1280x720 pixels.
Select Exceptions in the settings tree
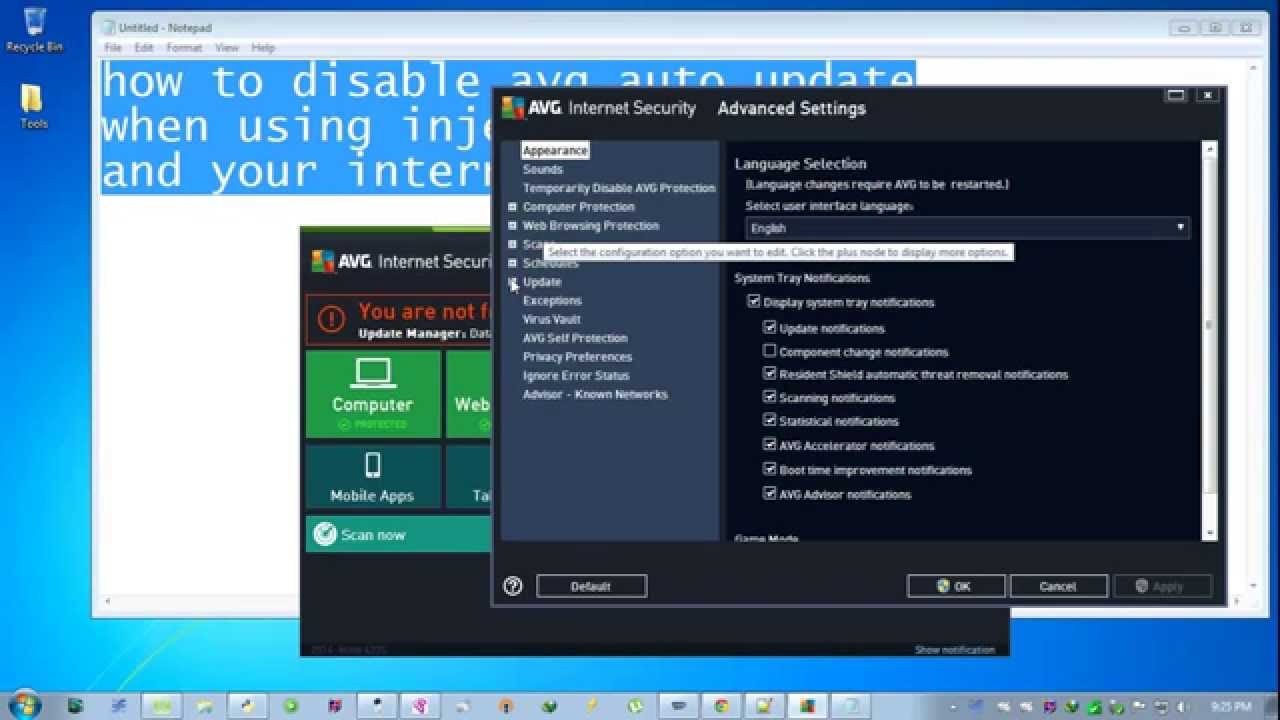pyautogui.click(x=552, y=301)
